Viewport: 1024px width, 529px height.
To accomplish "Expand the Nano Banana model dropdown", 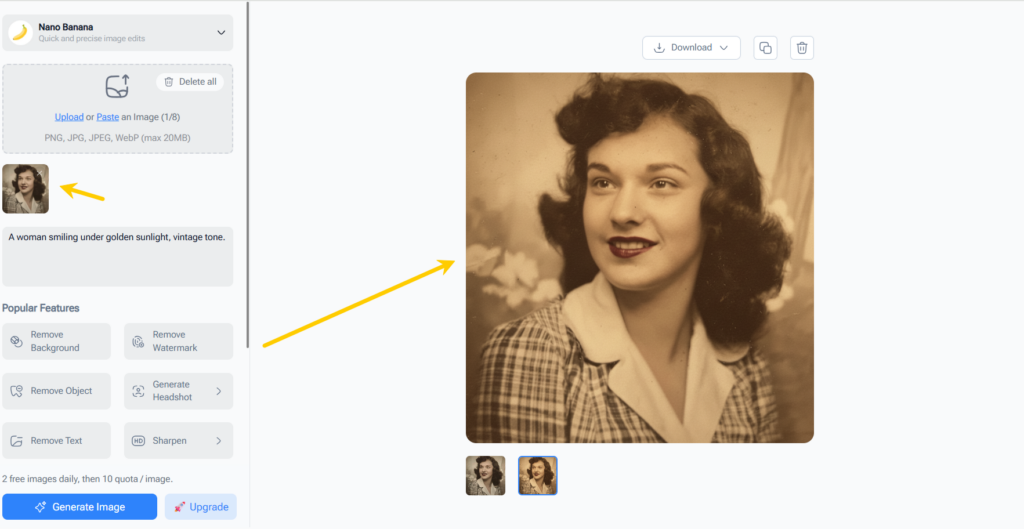I will click(221, 33).
